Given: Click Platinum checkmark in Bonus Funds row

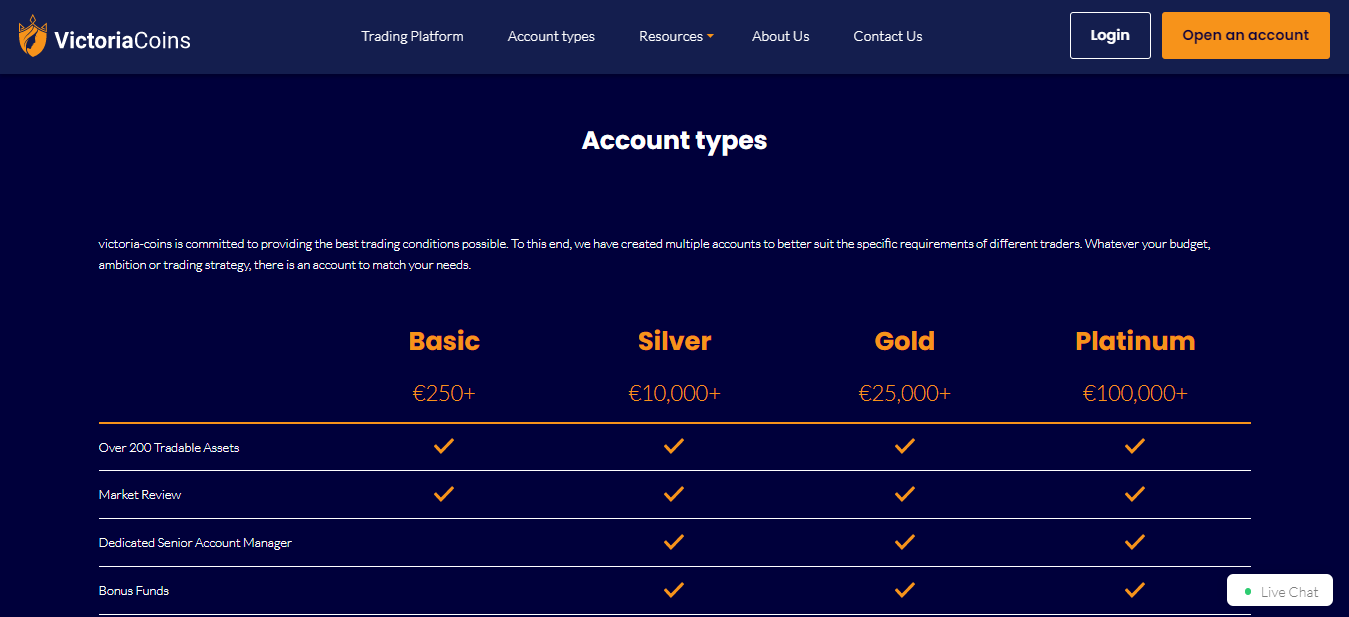Looking at the screenshot, I should click(x=1134, y=590).
